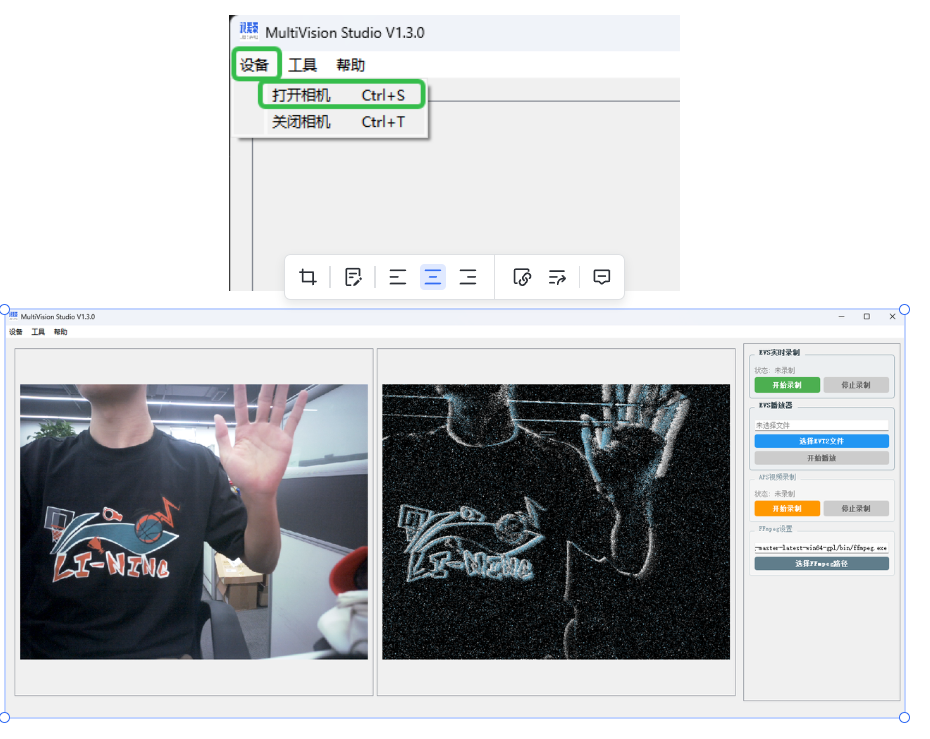The height and width of the screenshot is (739, 930).
Task: Click the orange 开始录制 button
Action: coord(787,508)
